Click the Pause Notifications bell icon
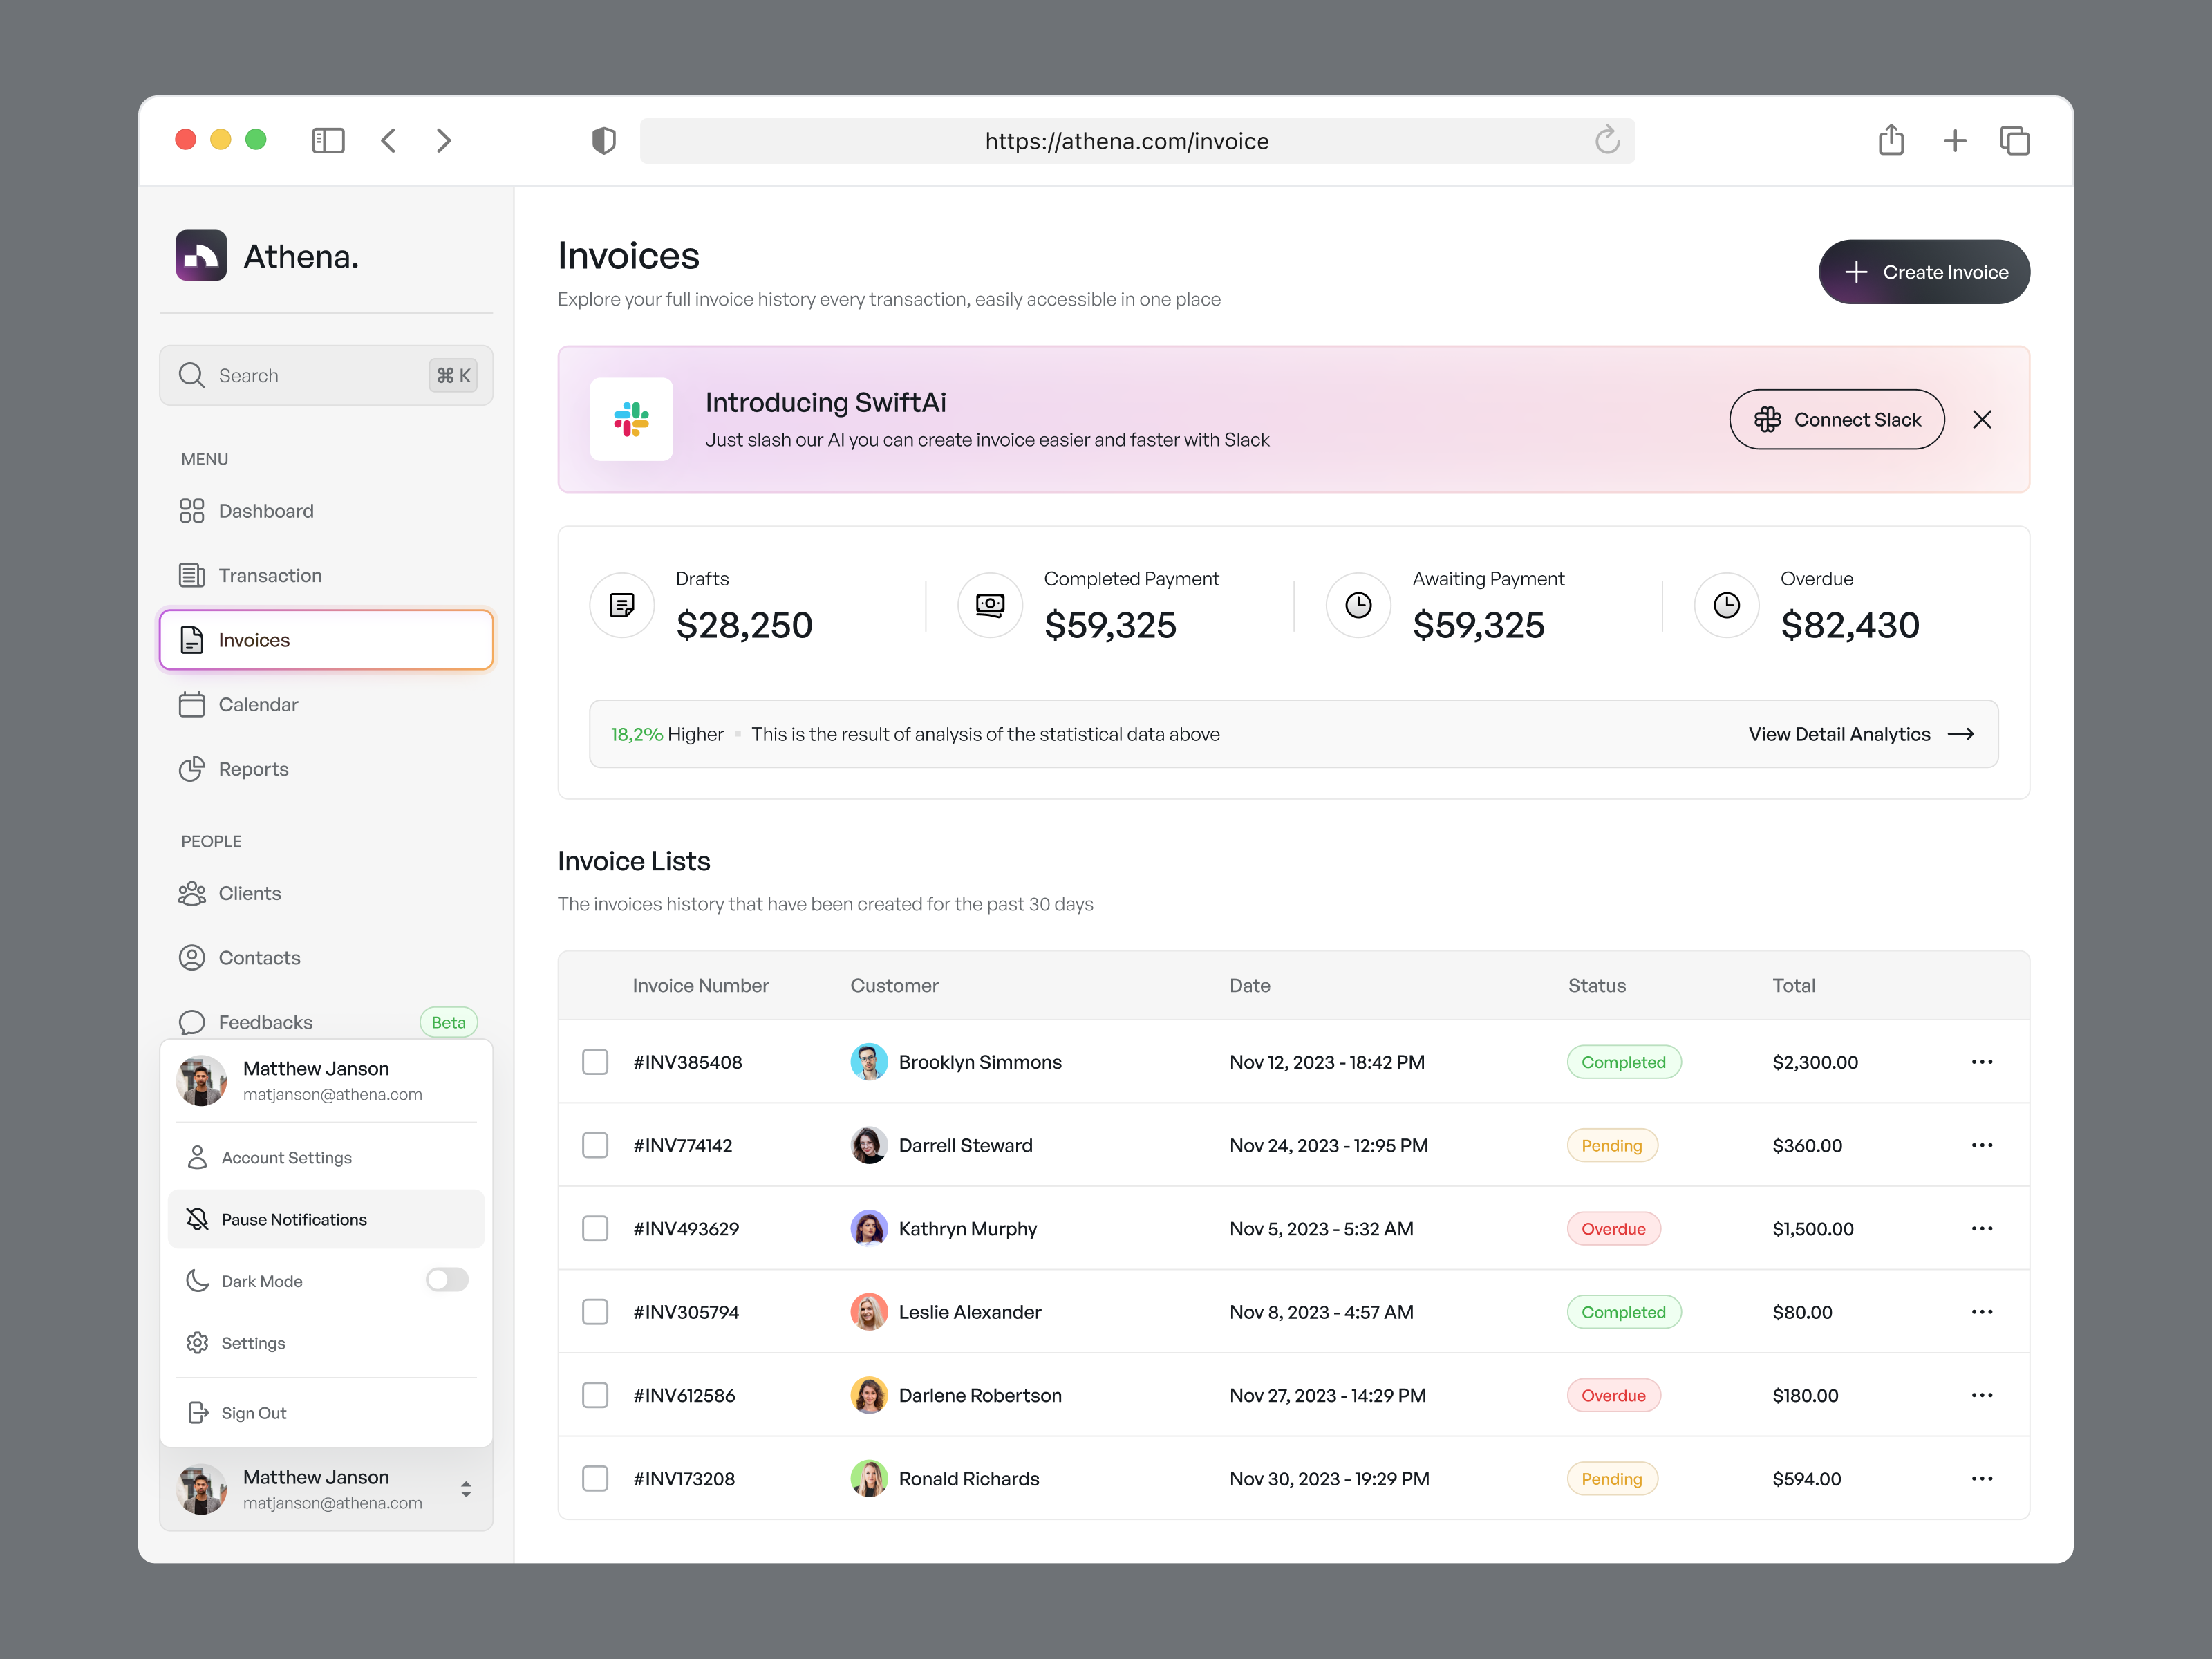Viewport: 2212px width, 1659px height. click(197, 1219)
